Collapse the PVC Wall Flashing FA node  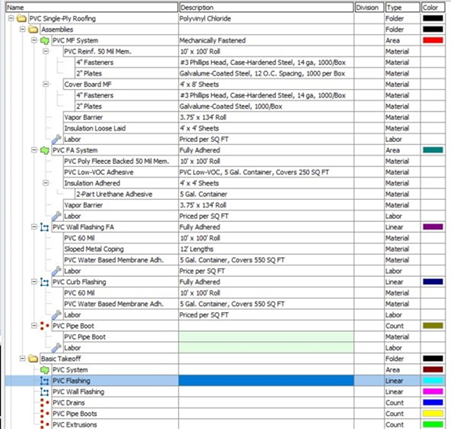pos(34,227)
